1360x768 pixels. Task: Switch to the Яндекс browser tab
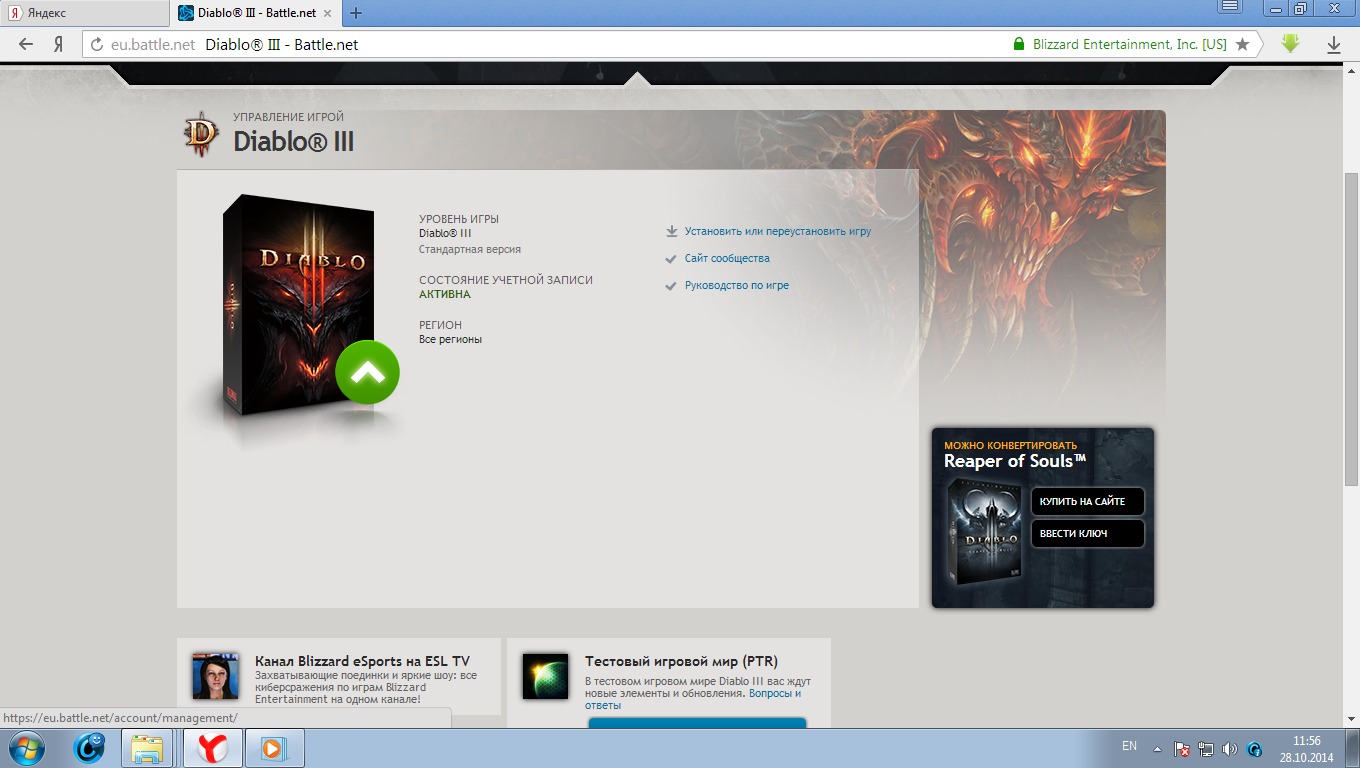pyautogui.click(x=85, y=13)
